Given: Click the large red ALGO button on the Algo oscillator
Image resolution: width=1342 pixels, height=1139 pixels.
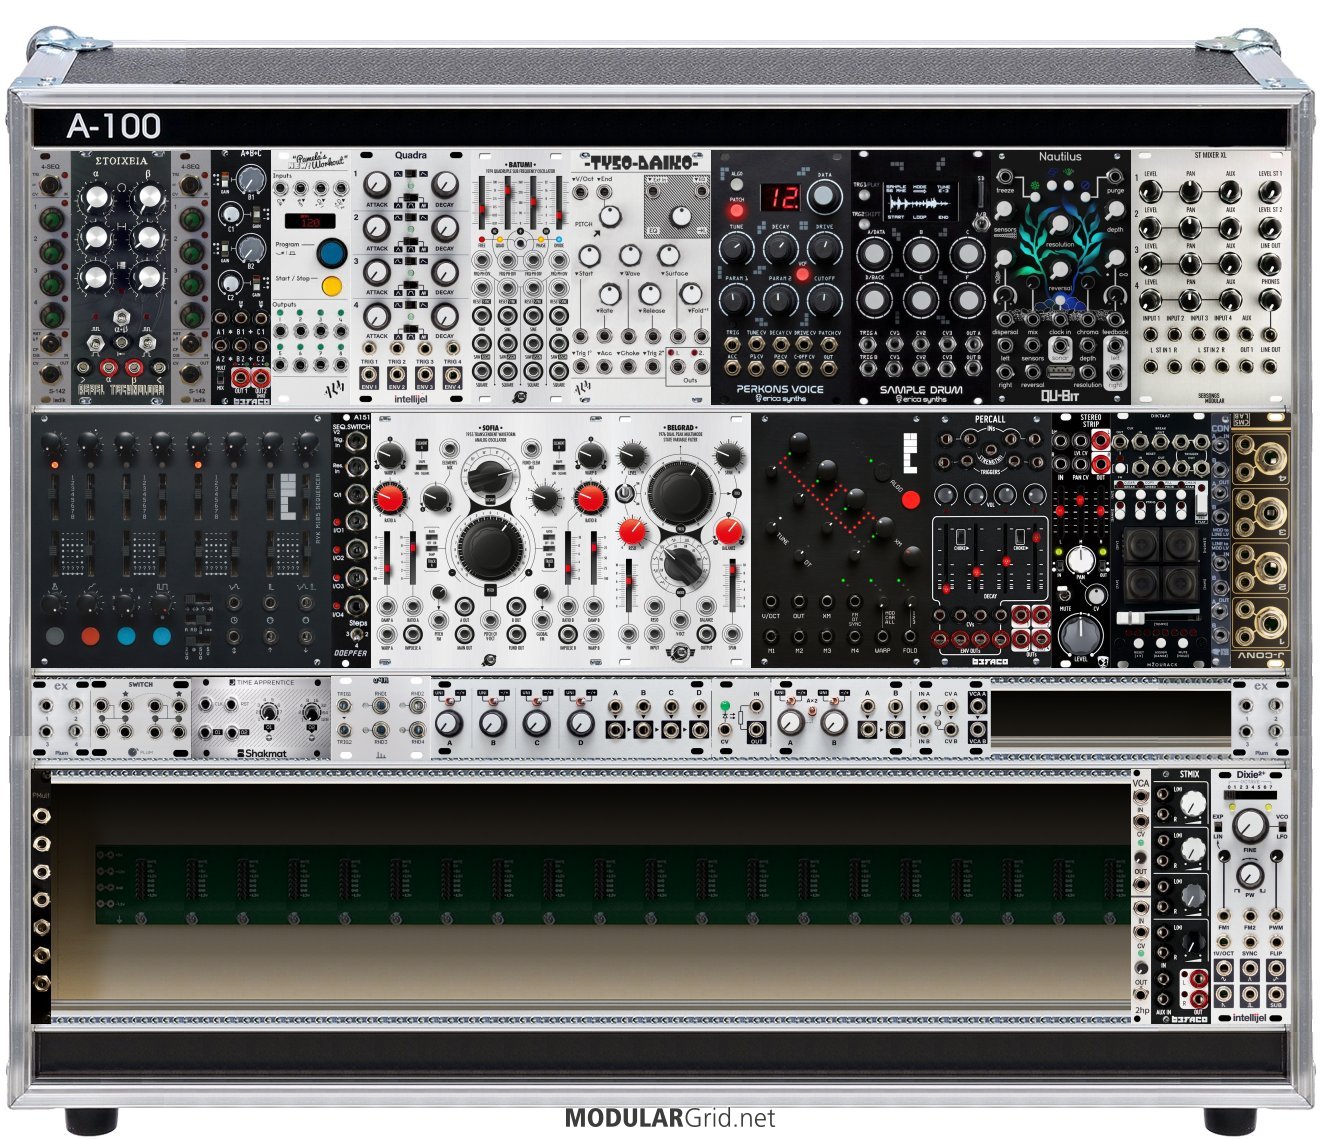Looking at the screenshot, I should coord(909,501).
